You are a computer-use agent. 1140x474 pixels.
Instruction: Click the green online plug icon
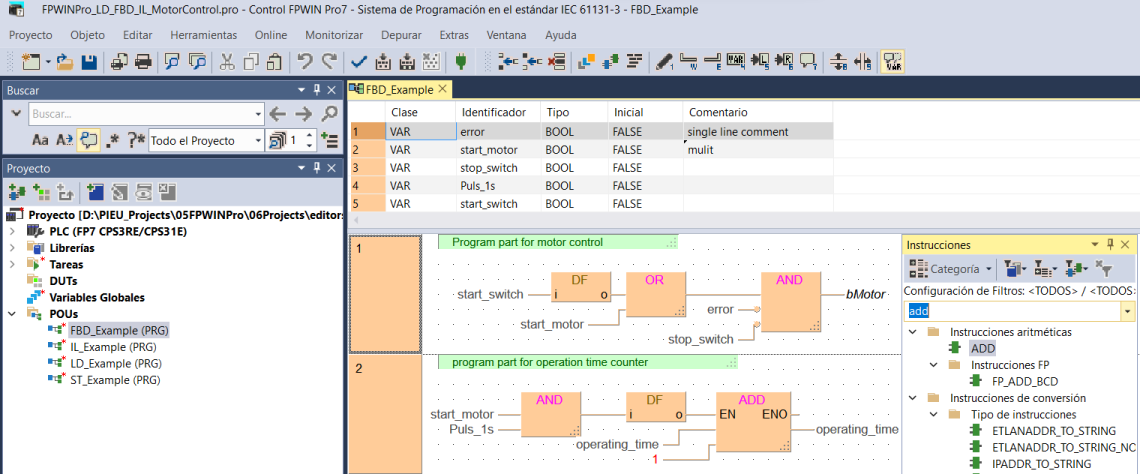pos(461,62)
